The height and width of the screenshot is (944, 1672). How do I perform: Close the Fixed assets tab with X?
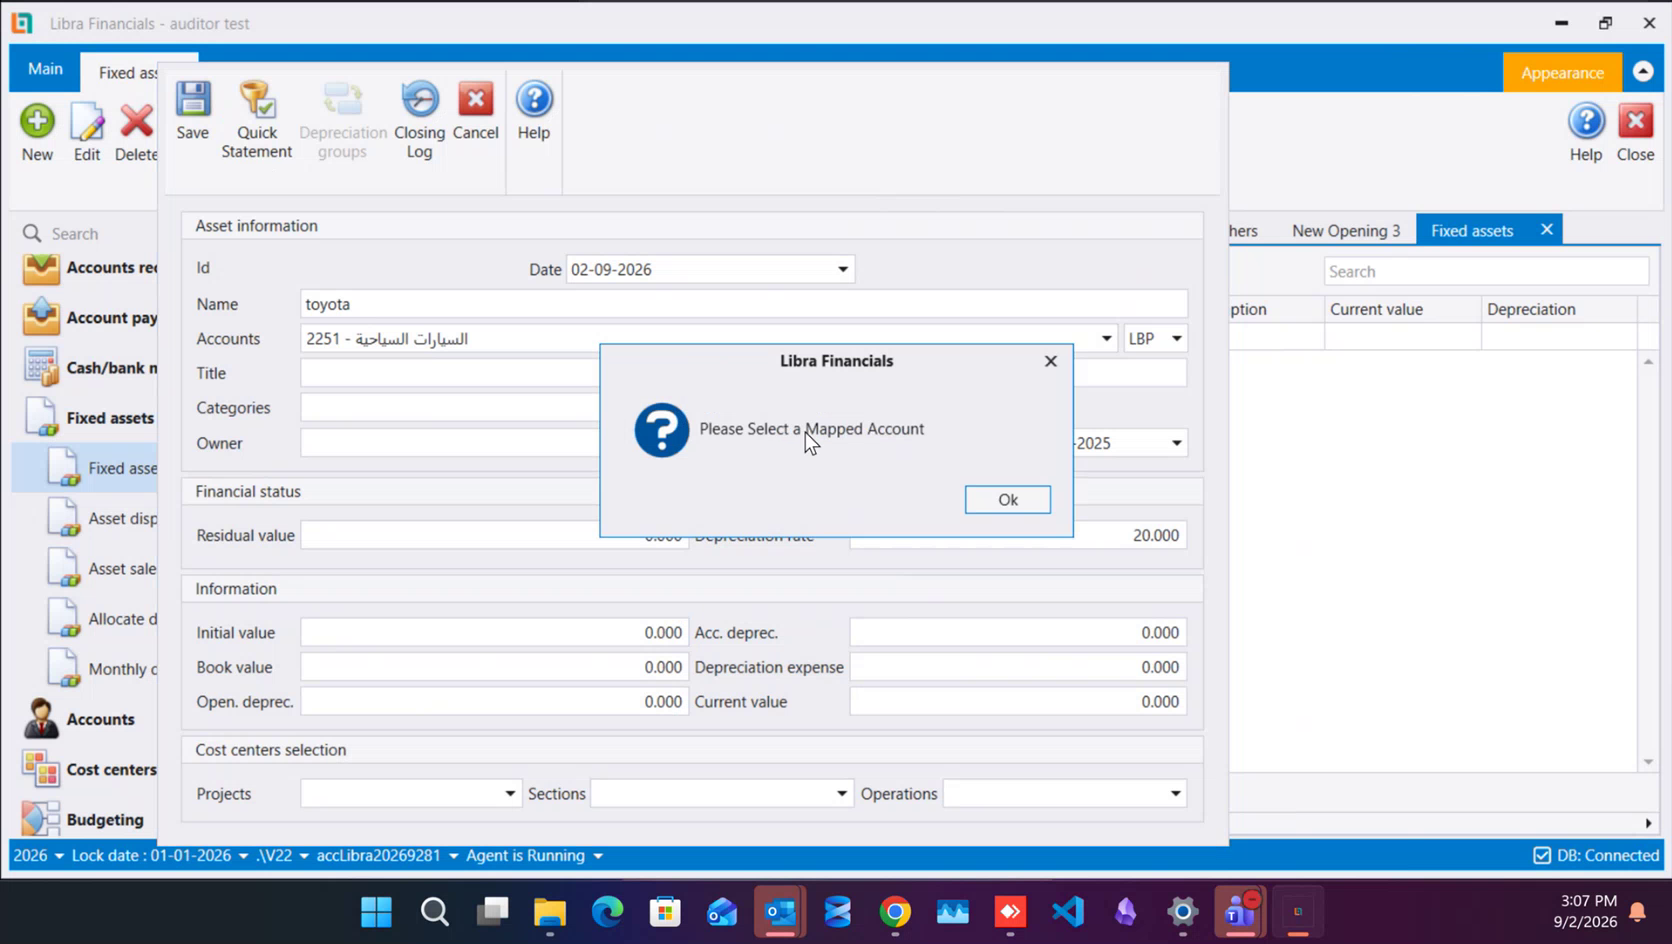pyautogui.click(x=1547, y=230)
